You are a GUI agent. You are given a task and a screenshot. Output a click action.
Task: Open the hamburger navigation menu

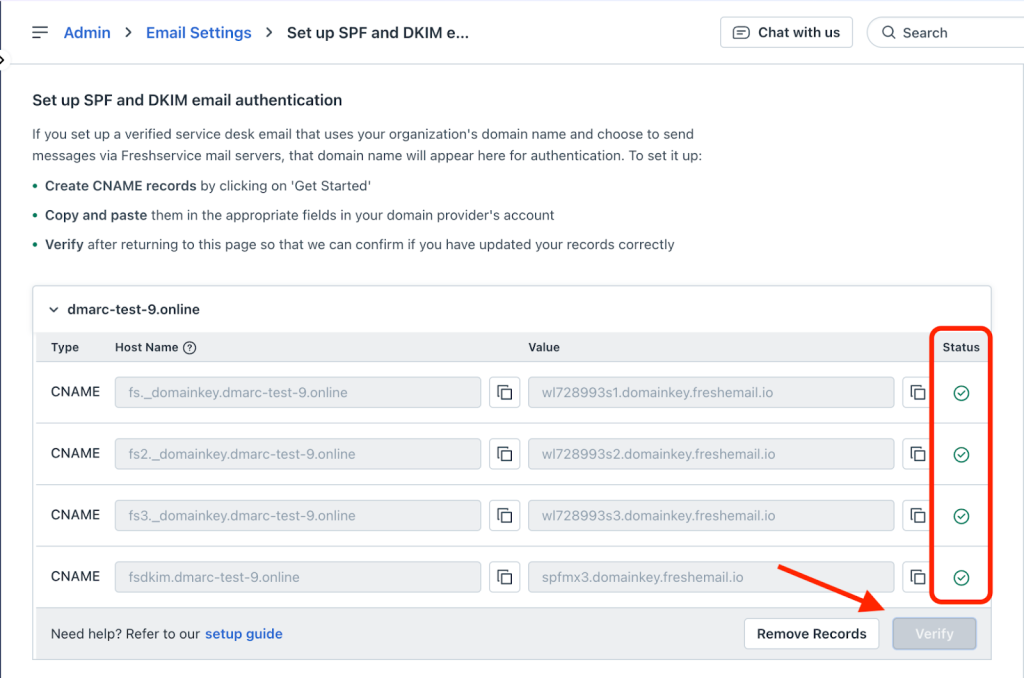coord(40,33)
